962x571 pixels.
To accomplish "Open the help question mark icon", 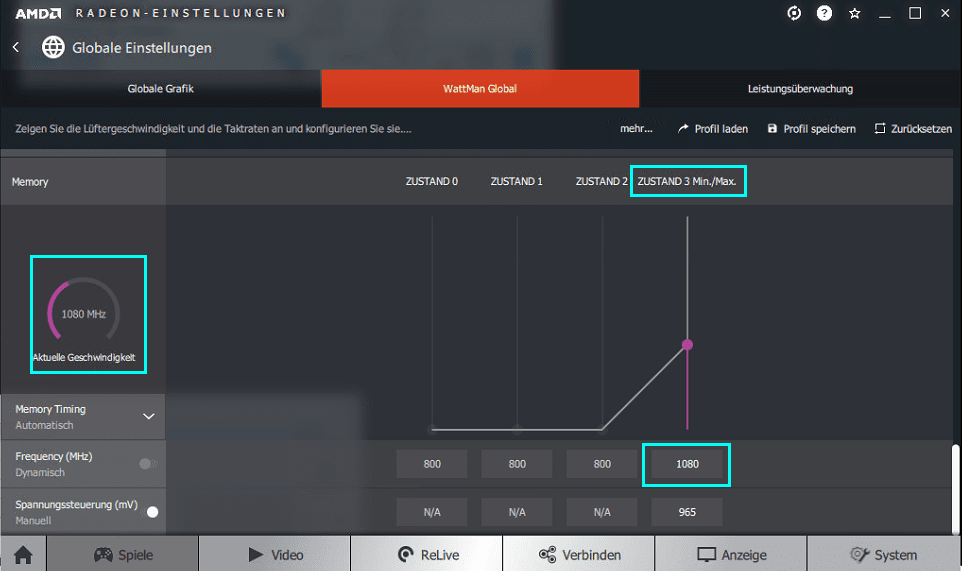I will [x=824, y=13].
